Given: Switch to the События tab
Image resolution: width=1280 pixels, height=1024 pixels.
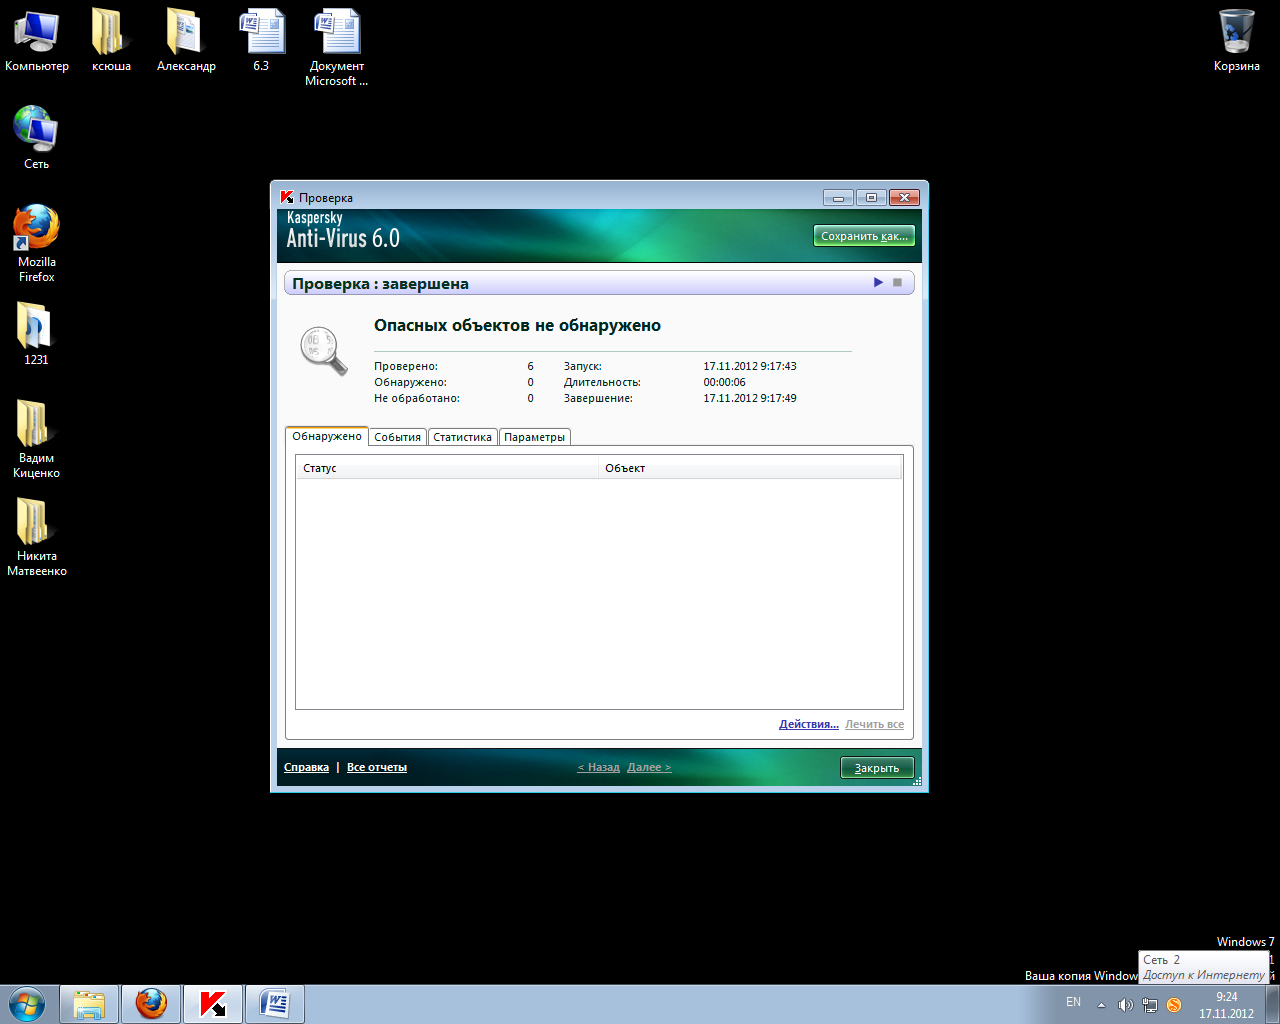Looking at the screenshot, I should 398,437.
